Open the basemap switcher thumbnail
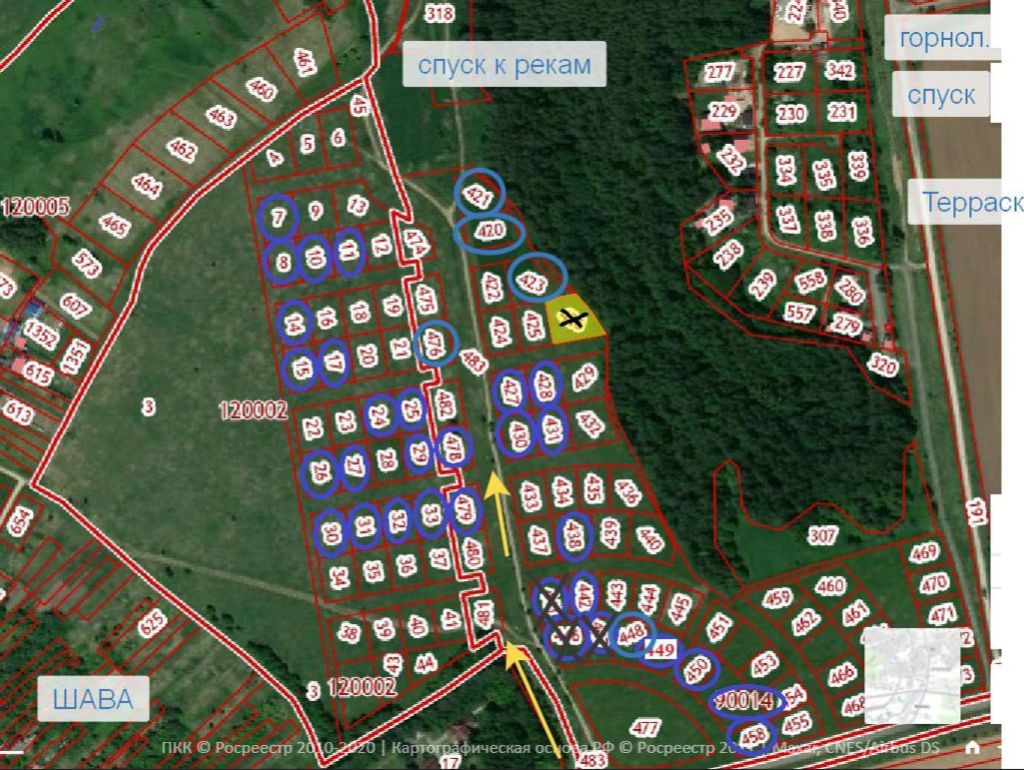 pyautogui.click(x=911, y=675)
